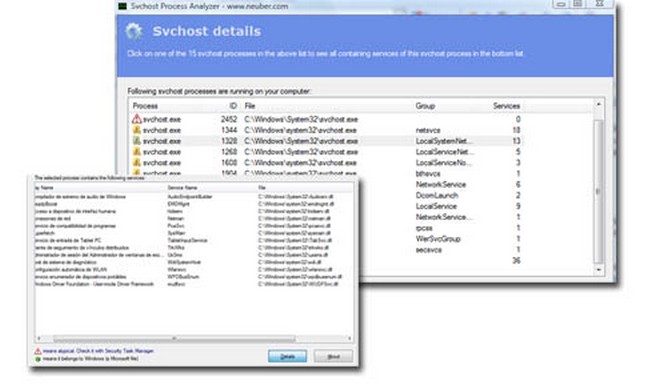Click the gear icon beside Svchost details
The height and width of the screenshot is (388, 667).
pos(134,31)
